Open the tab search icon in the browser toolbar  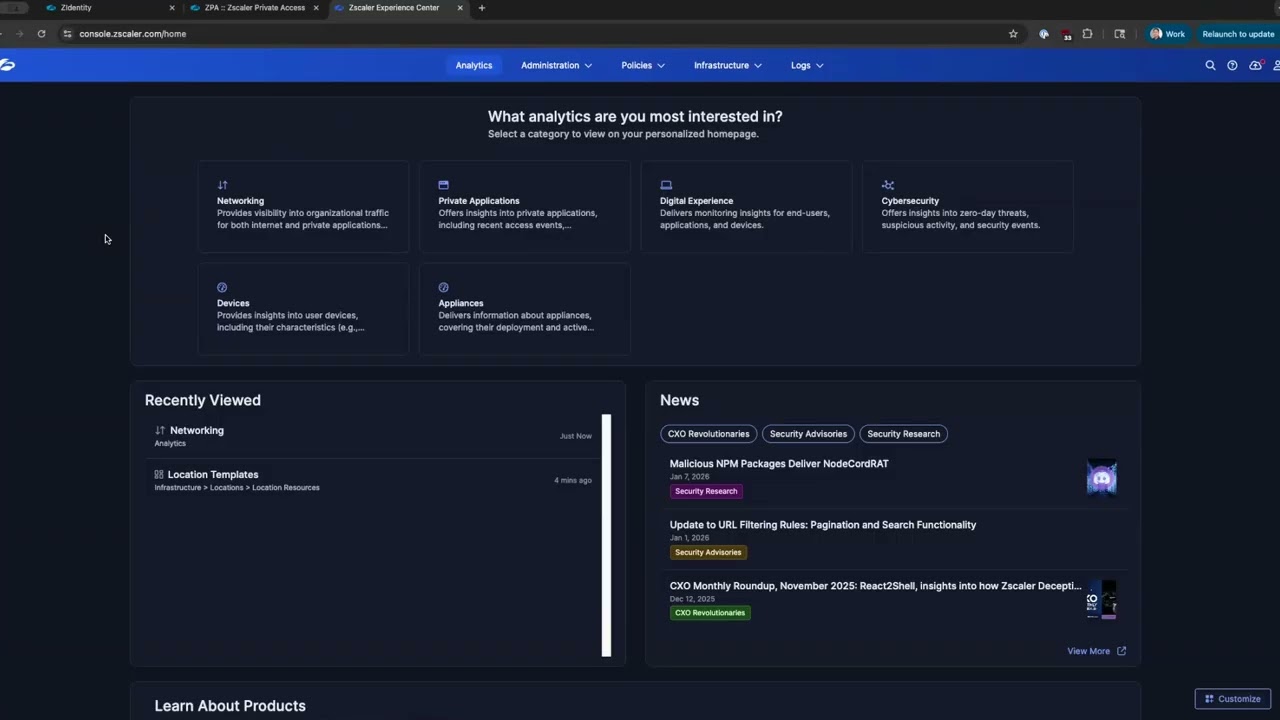[x=1119, y=34]
